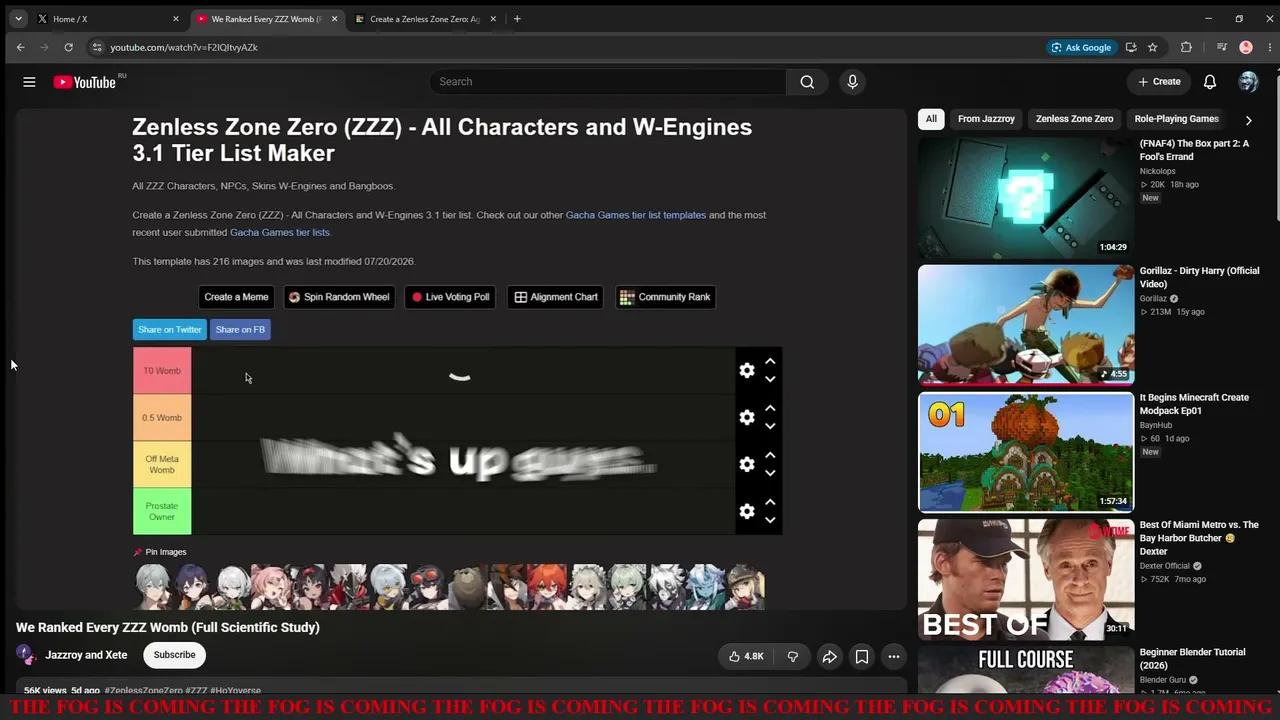Open the Minecraft Create Modpack Ep01 thumbnail

1026,452
